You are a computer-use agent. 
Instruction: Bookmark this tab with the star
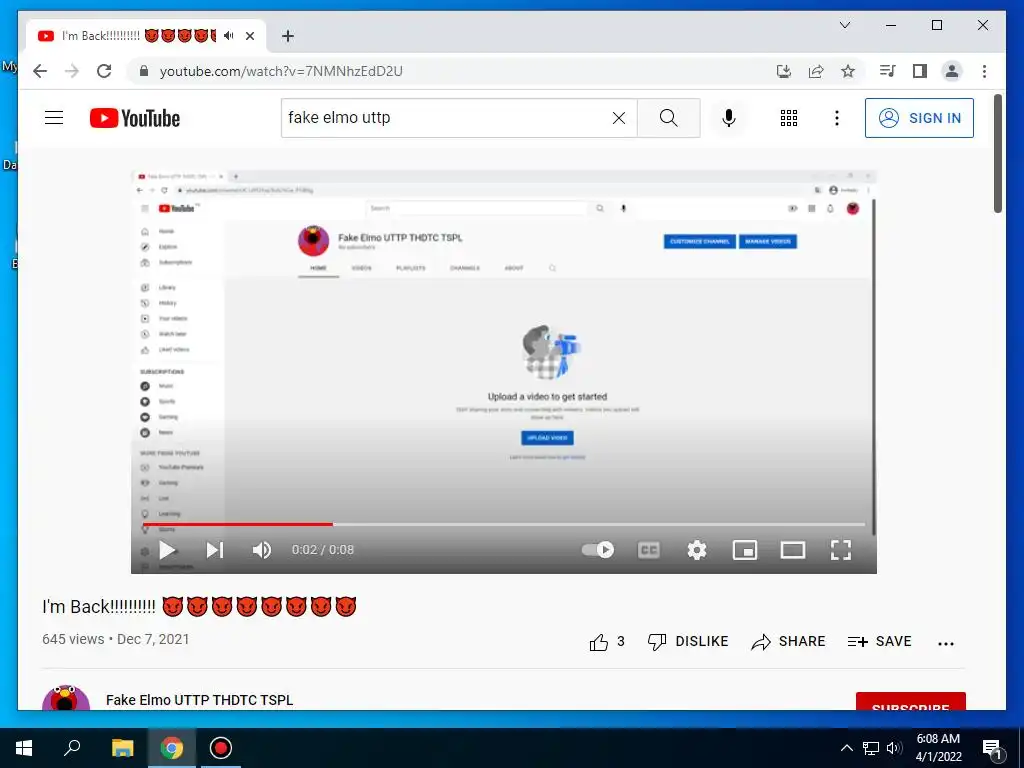(848, 71)
